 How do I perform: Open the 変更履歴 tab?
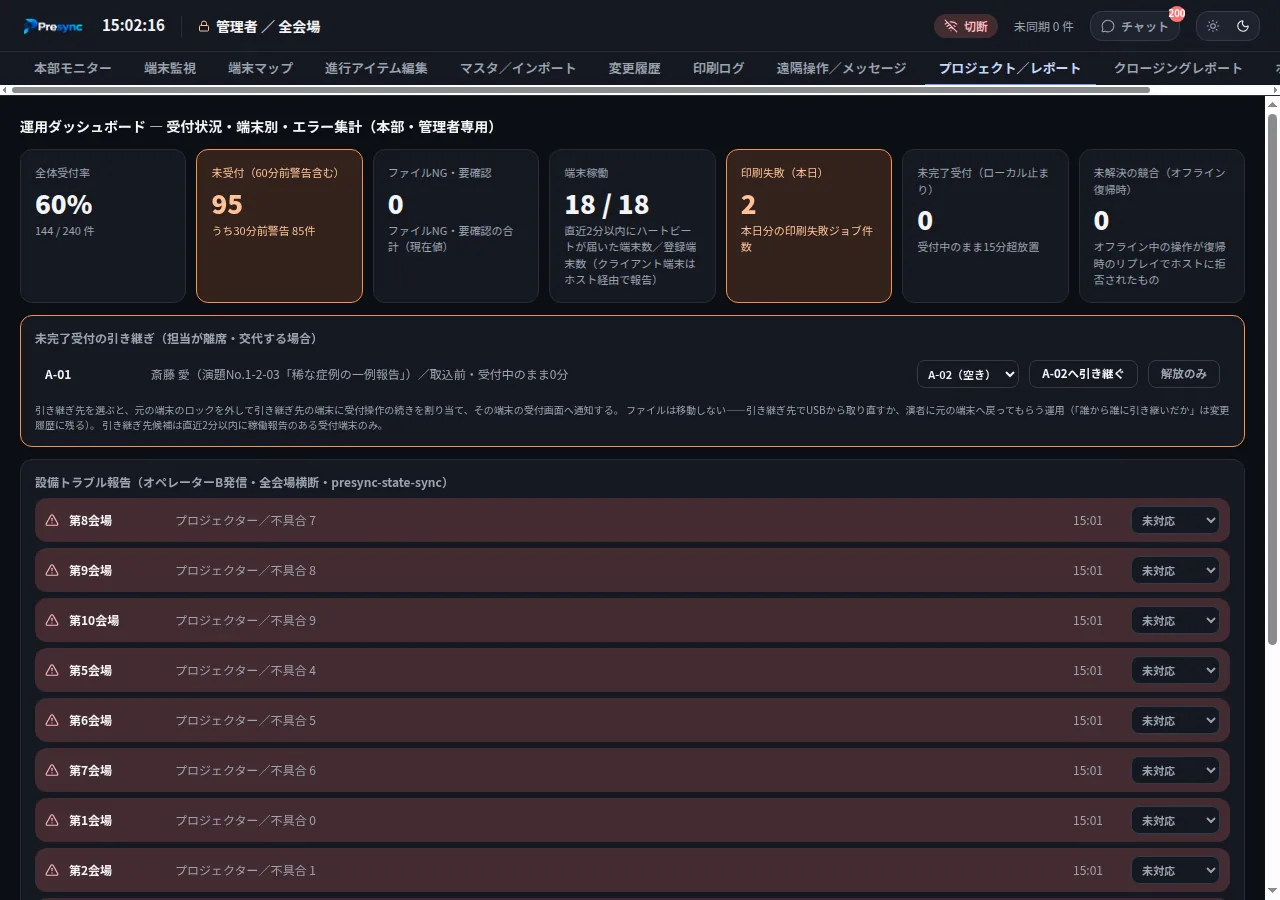pos(635,68)
